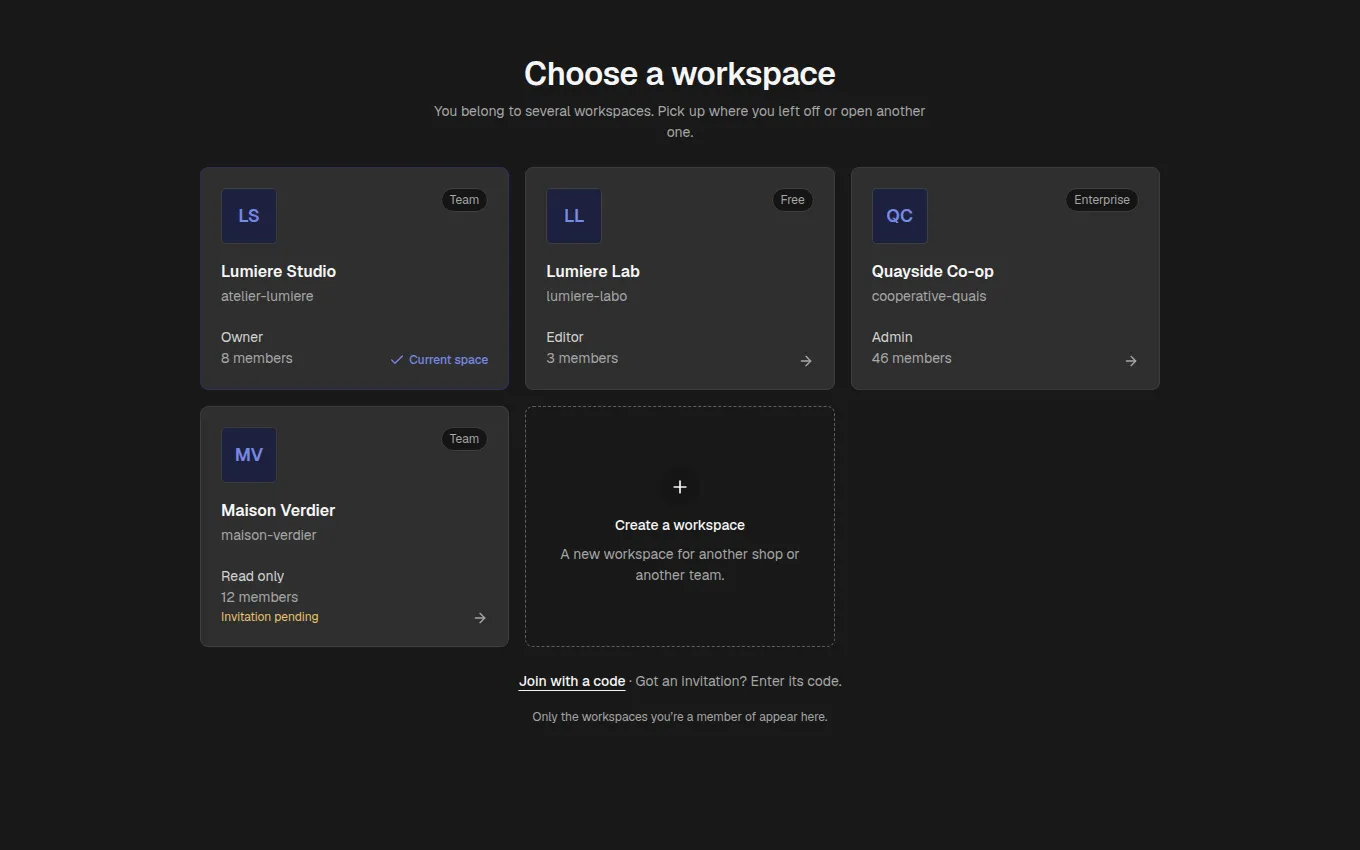Select the Maison Verdier workspace name

click(x=278, y=510)
